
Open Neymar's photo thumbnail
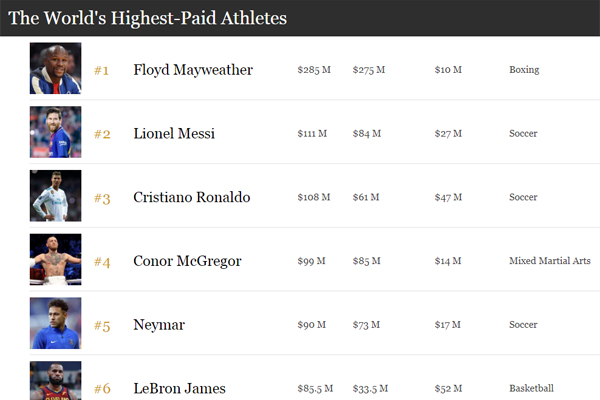tap(55, 323)
